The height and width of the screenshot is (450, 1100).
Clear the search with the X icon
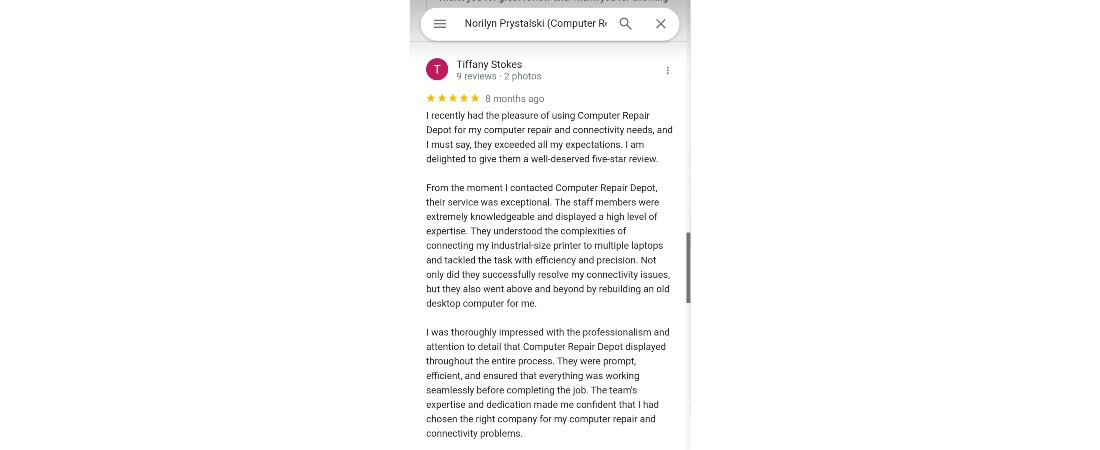click(x=661, y=24)
